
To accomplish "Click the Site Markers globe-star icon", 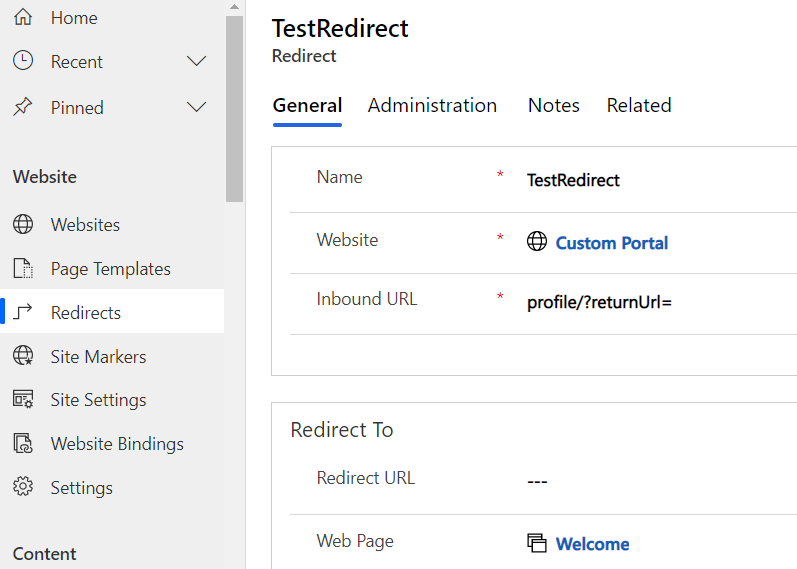I will 23,355.
